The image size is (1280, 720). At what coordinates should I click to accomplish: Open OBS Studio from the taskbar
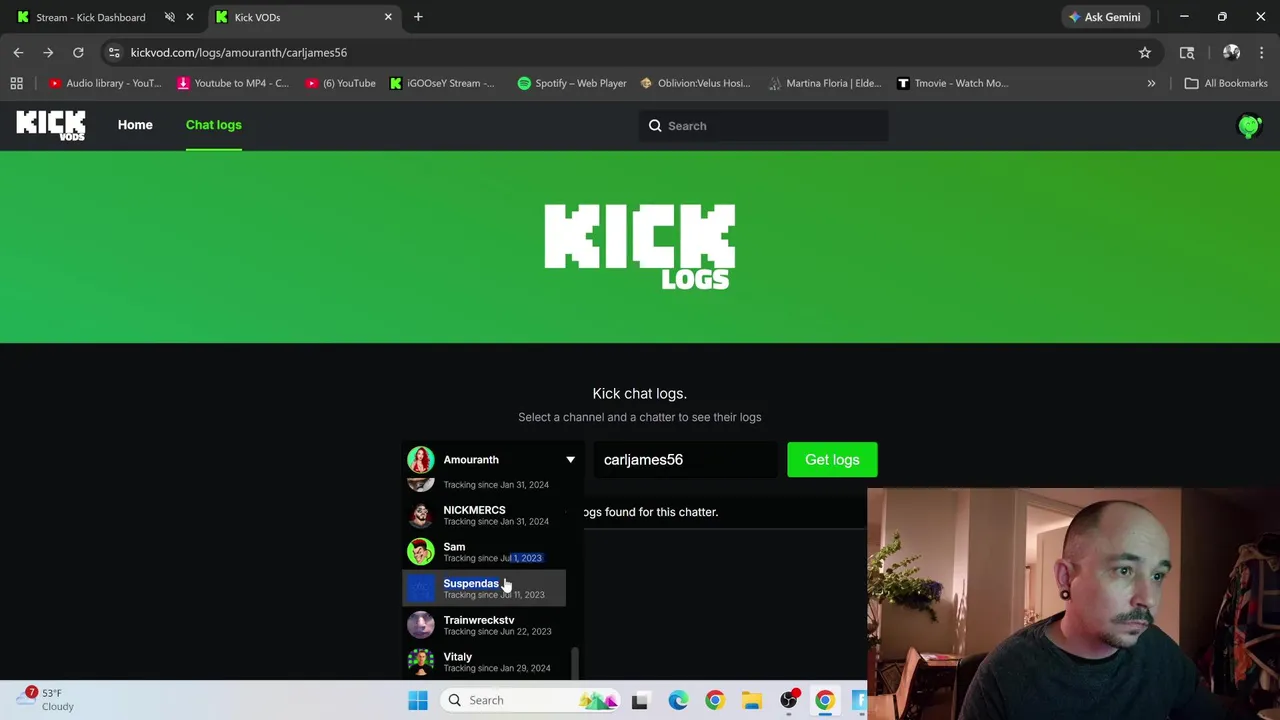pos(789,700)
